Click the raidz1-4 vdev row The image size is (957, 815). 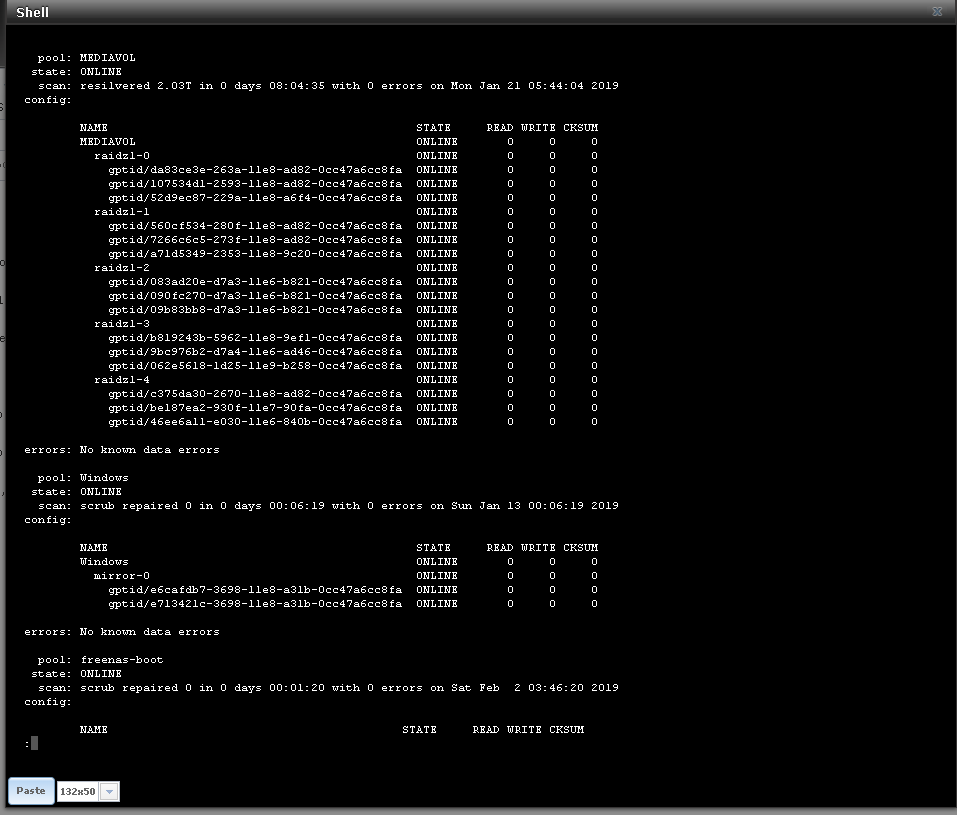tap(345, 380)
